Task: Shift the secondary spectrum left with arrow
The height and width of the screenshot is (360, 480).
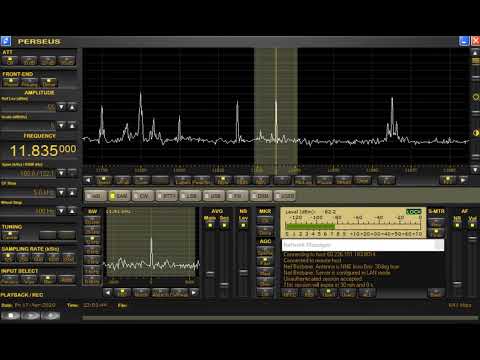Action: 107,292
